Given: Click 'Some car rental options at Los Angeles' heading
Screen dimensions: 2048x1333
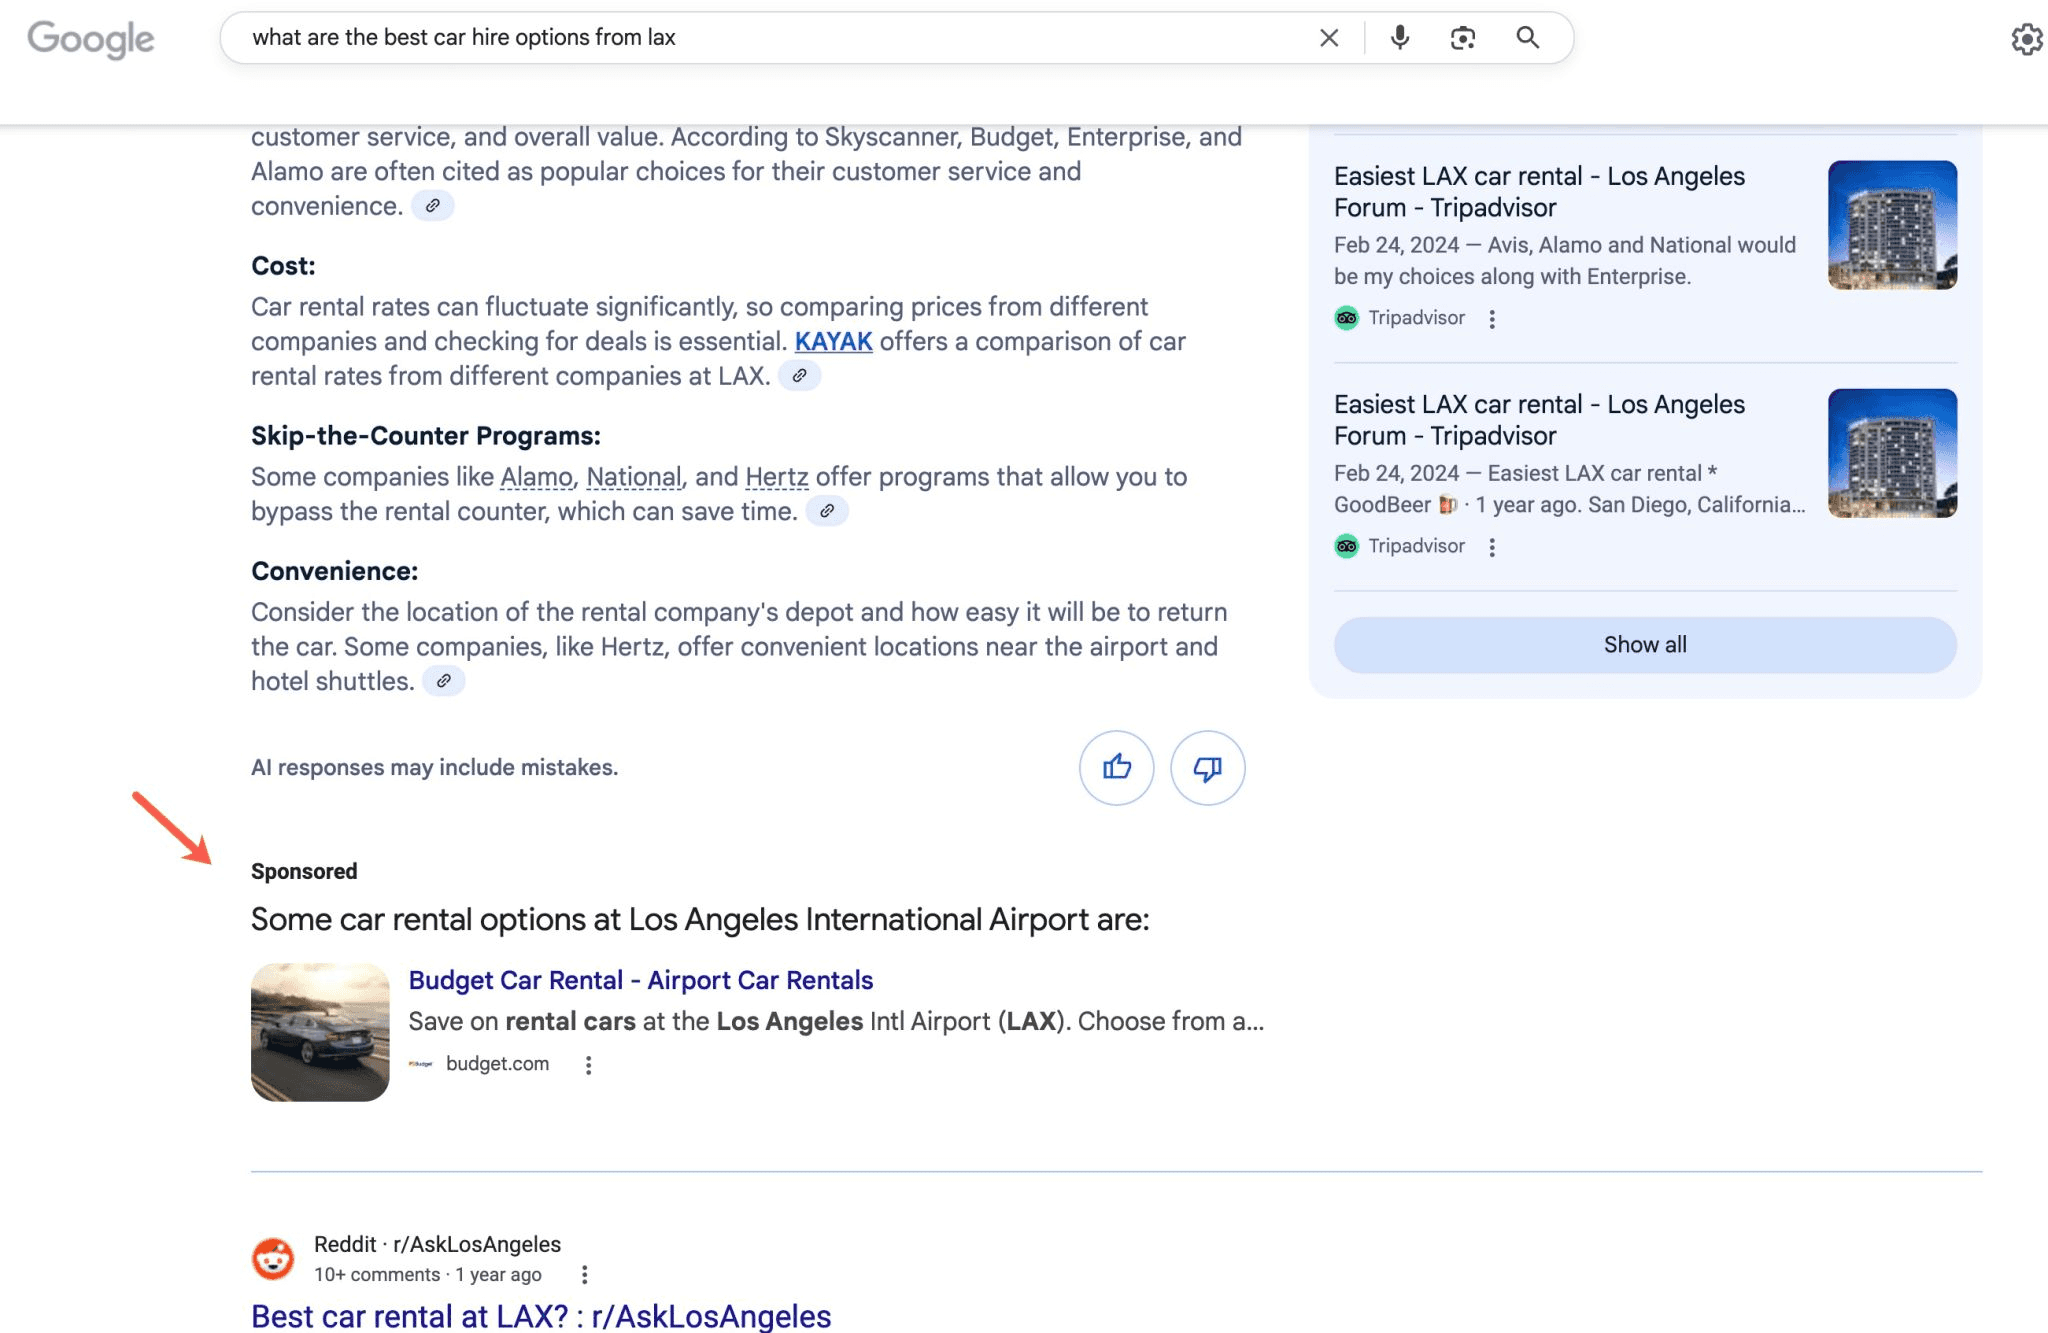Looking at the screenshot, I should point(700,920).
